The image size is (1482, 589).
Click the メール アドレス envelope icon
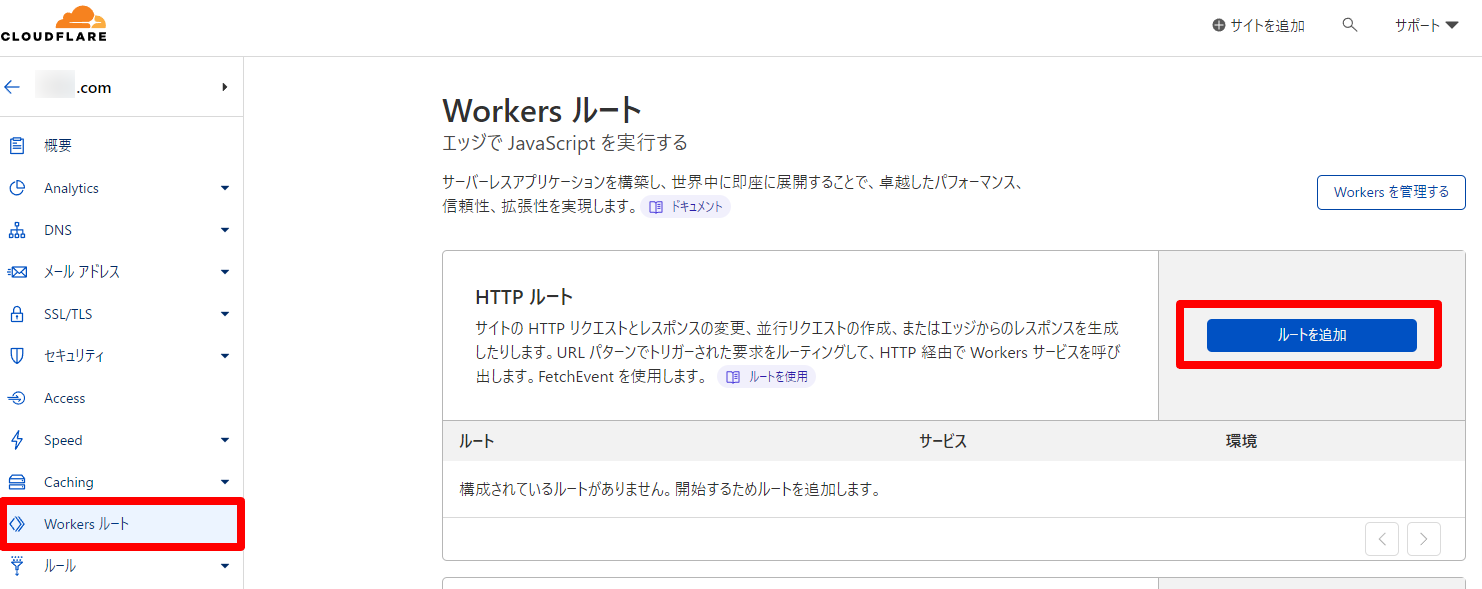point(17,272)
